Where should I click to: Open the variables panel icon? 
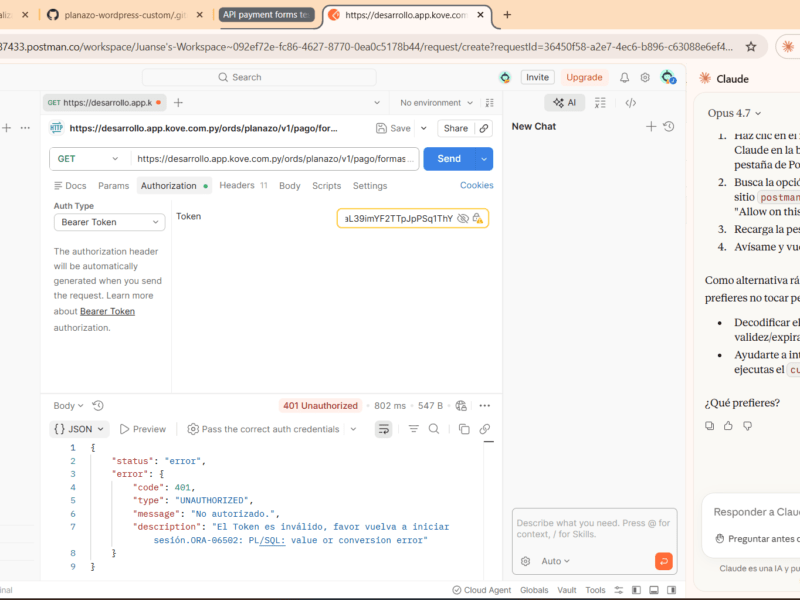600,103
